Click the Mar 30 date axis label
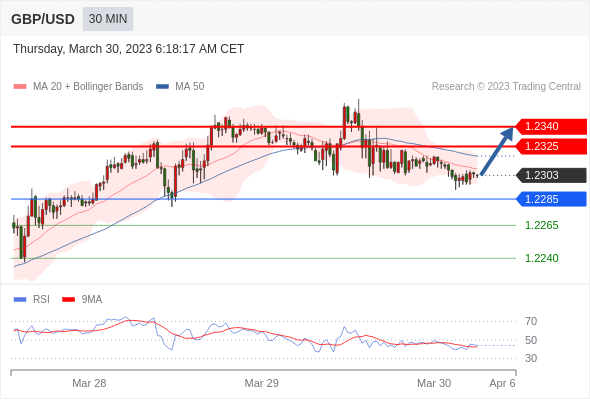Viewport: 590px width, 400px height. pyautogui.click(x=434, y=383)
